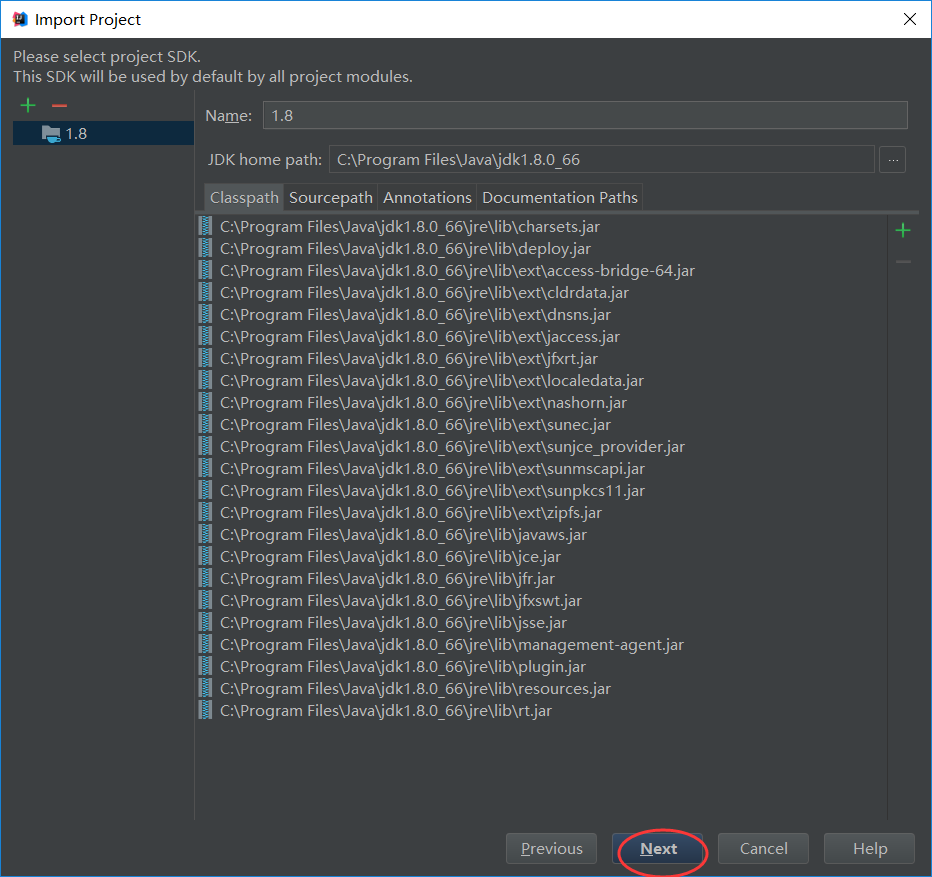Select the jfxrt.jar classpath row
This screenshot has width=932, height=877.
tap(542, 359)
